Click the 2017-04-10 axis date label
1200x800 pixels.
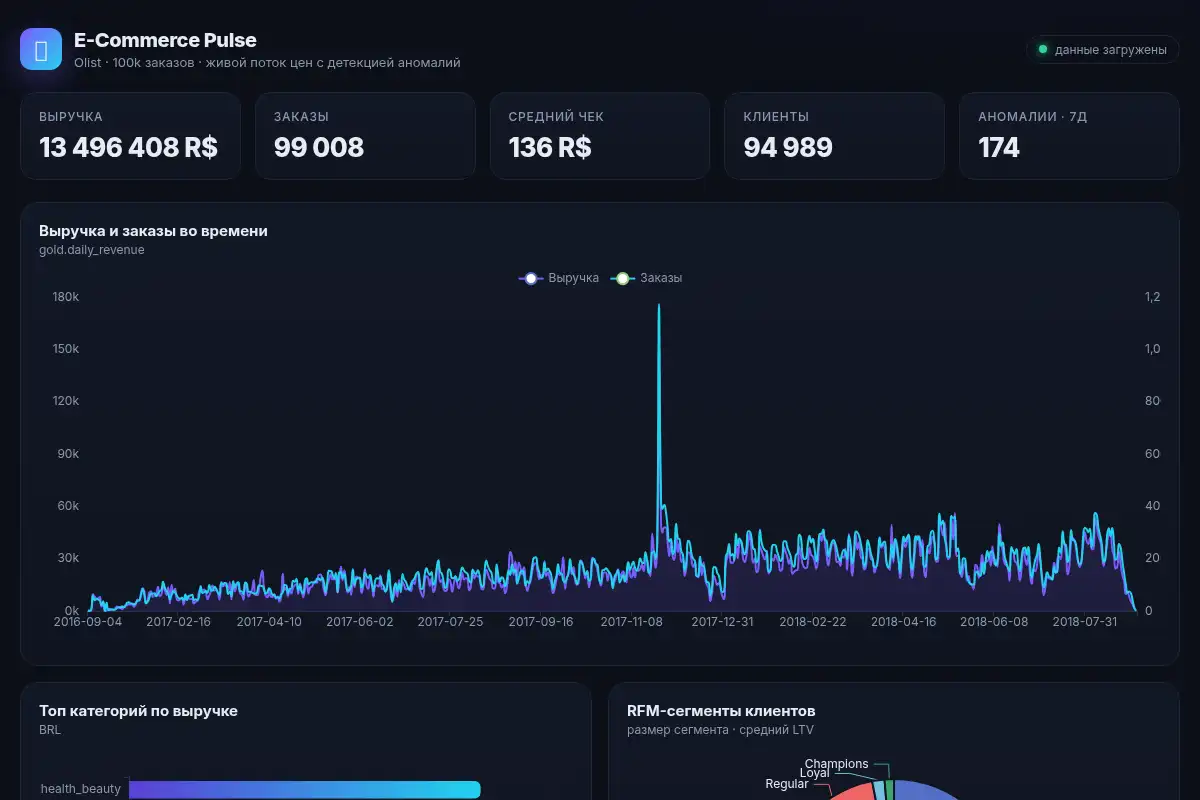click(269, 621)
